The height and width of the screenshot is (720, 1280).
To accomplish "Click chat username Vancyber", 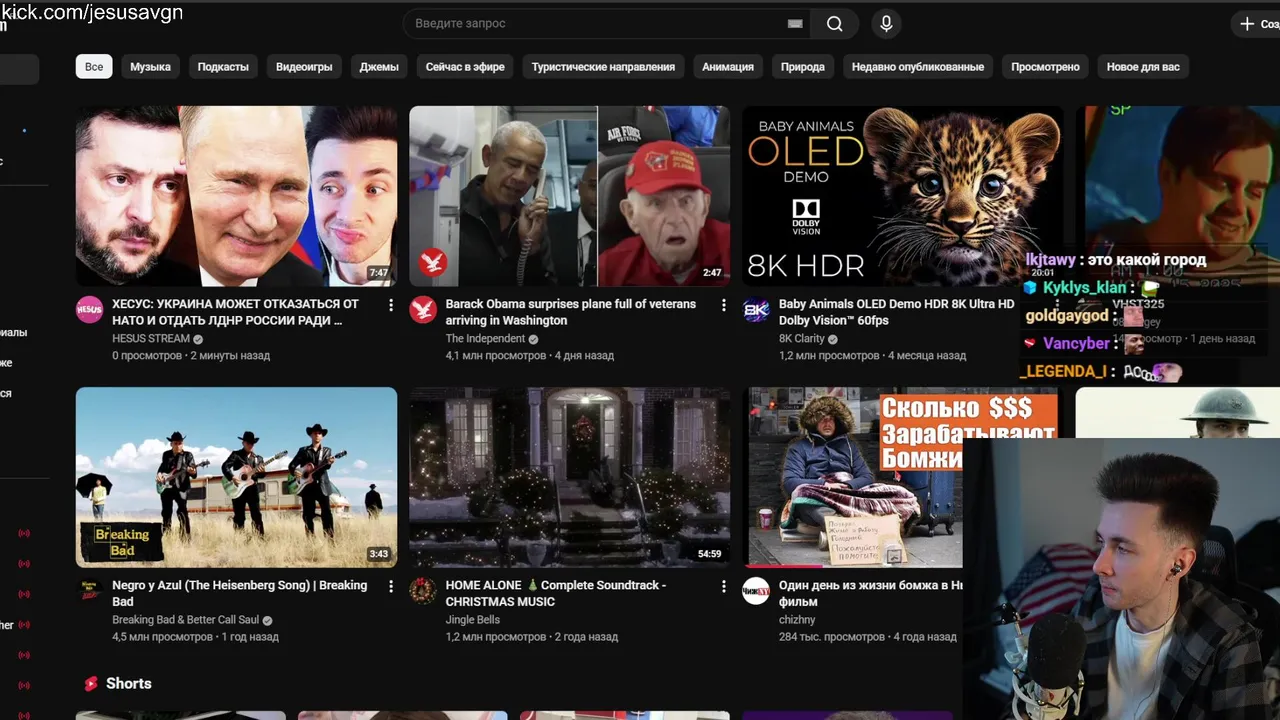I will click(1076, 343).
